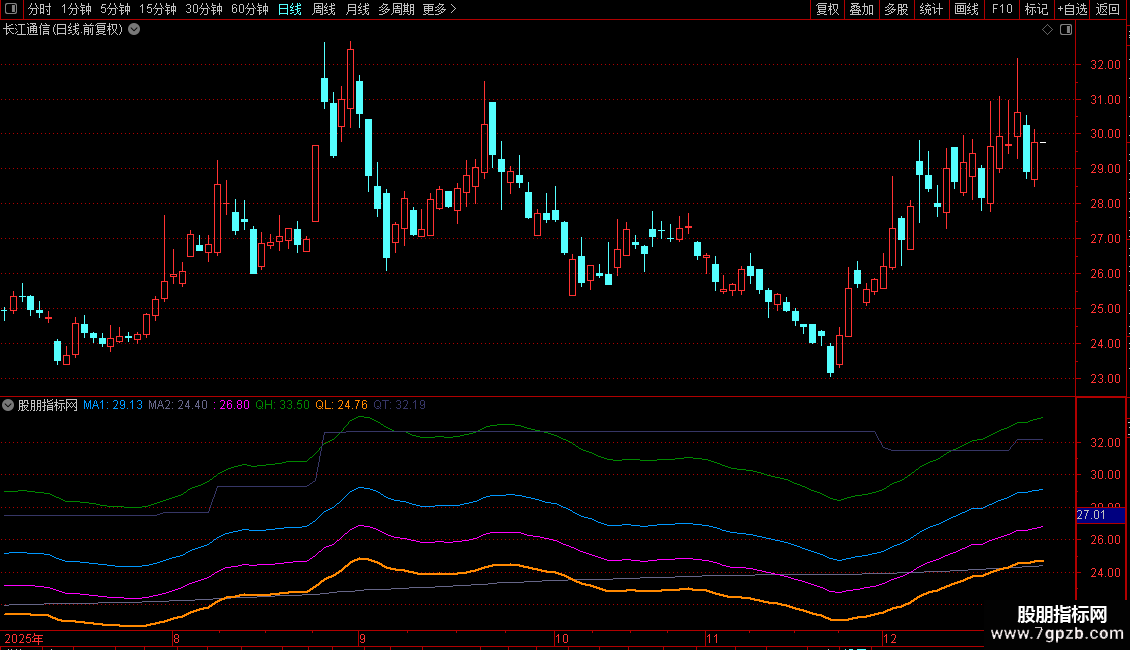The width and height of the screenshot is (1130, 650).
Task: Expand the 股朋指标网 indicator dropdown
Action: (9, 406)
